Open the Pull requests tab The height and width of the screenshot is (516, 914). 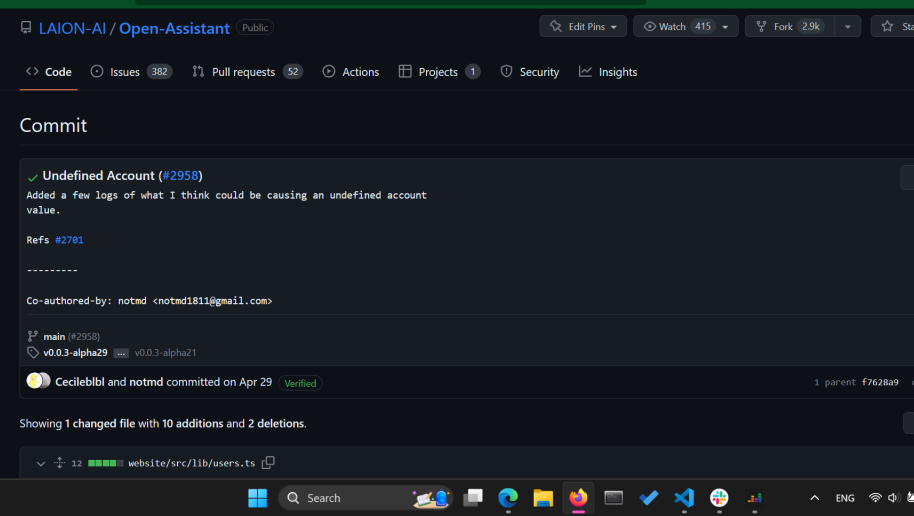[x=247, y=72]
